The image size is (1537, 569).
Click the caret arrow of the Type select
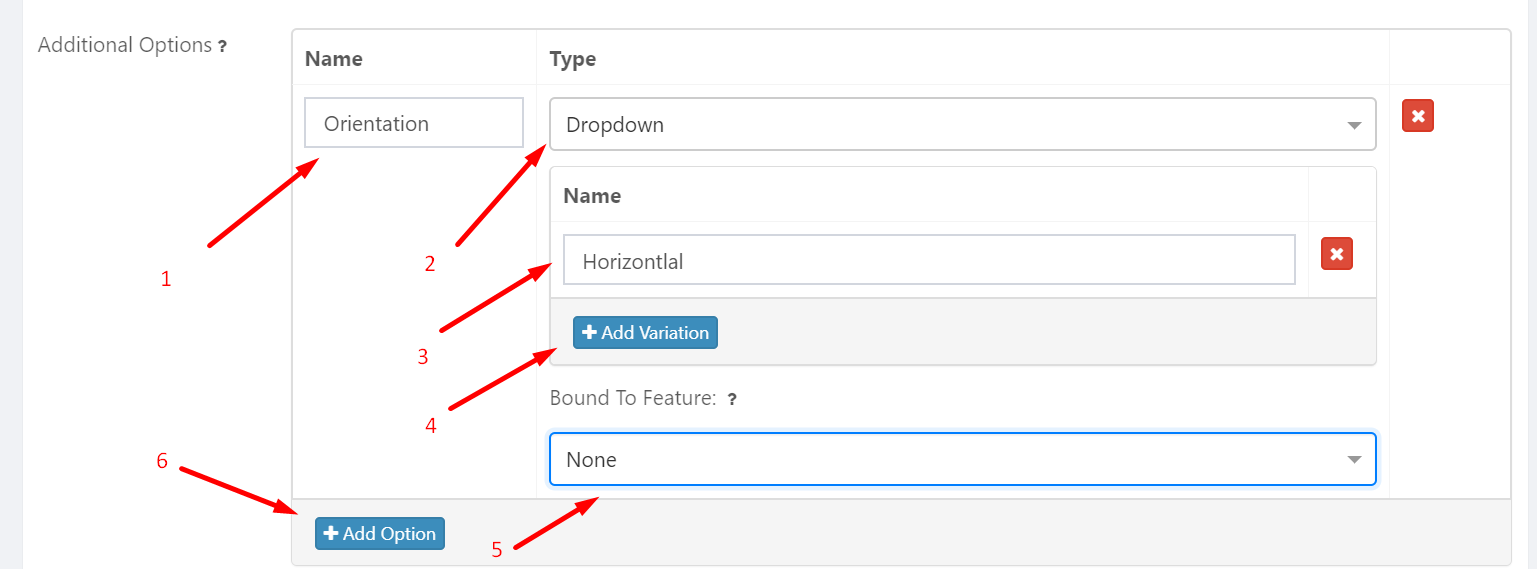point(1354,126)
